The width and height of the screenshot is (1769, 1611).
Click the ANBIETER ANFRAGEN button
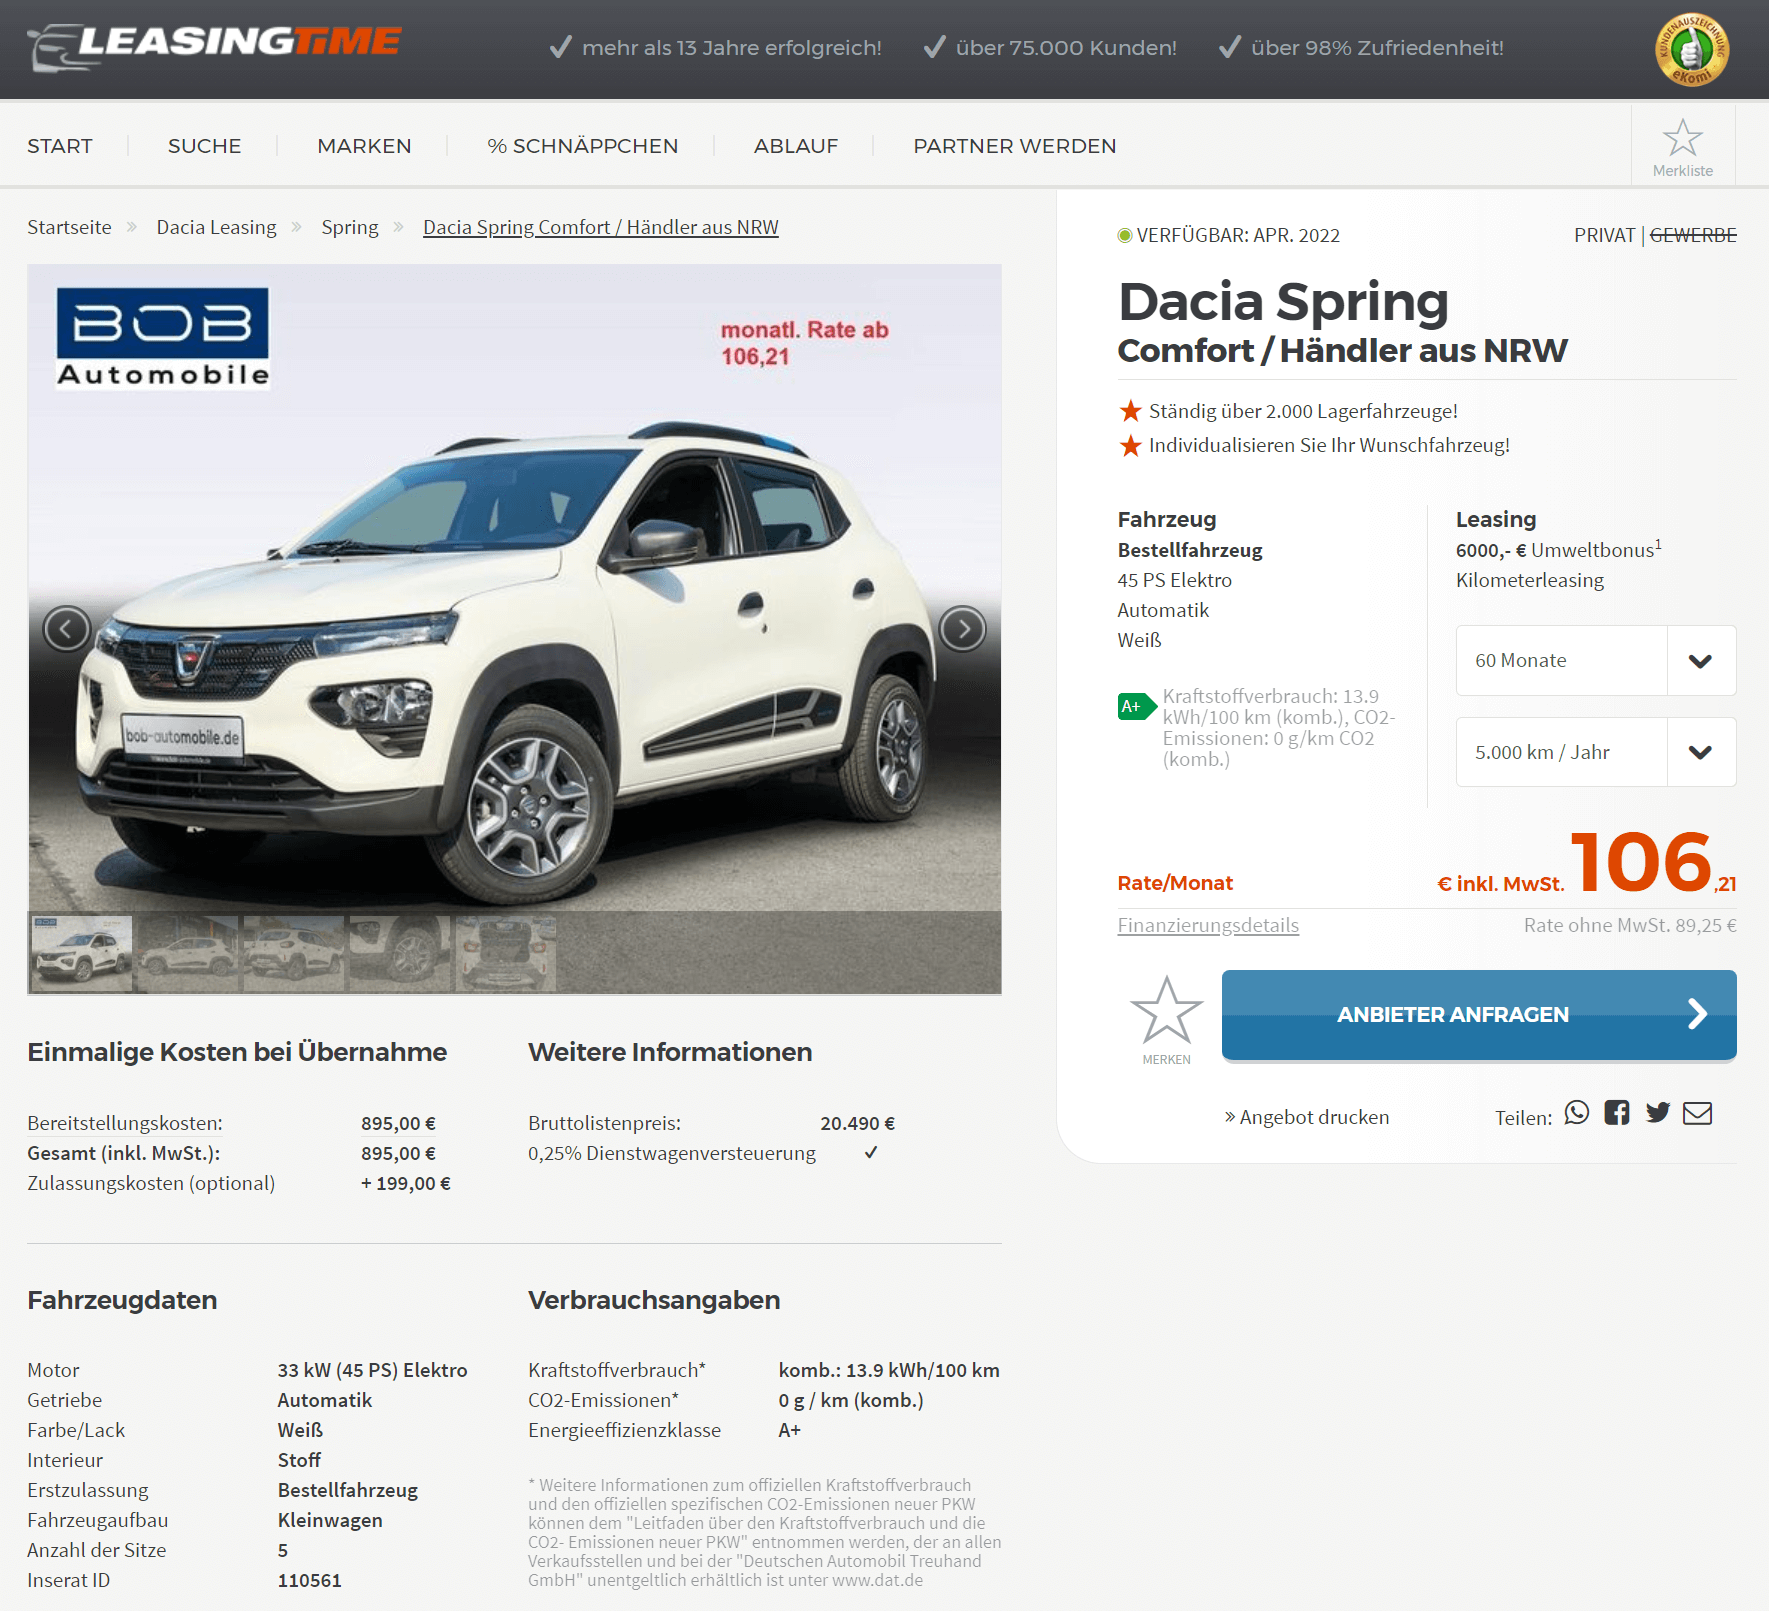pos(1479,1014)
